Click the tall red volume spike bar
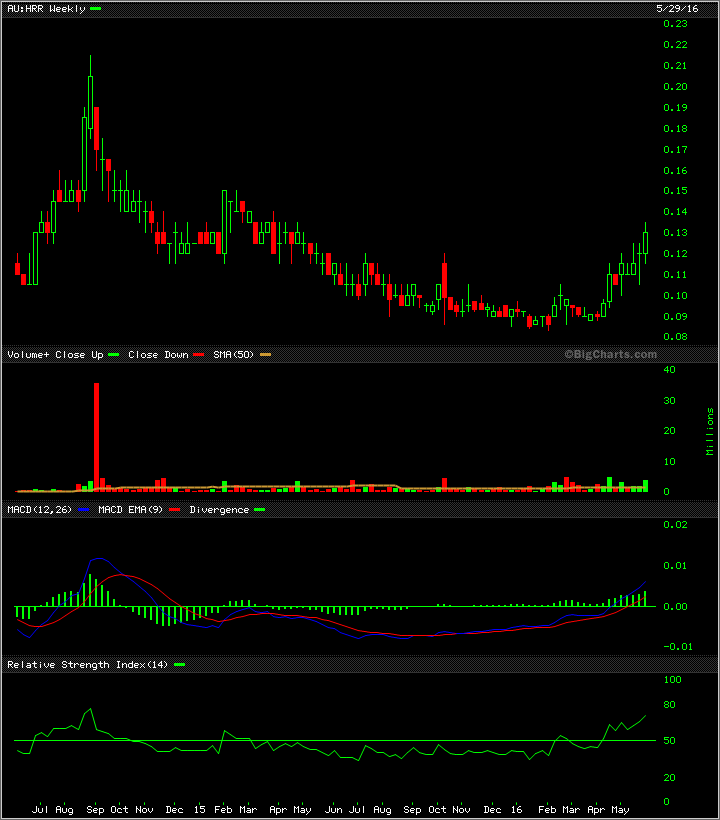The width and height of the screenshot is (720, 820). (96, 437)
